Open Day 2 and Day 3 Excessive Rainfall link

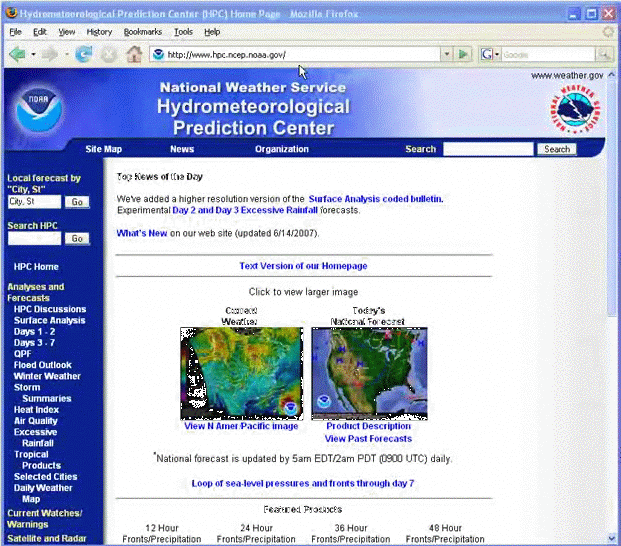pyautogui.click(x=245, y=210)
